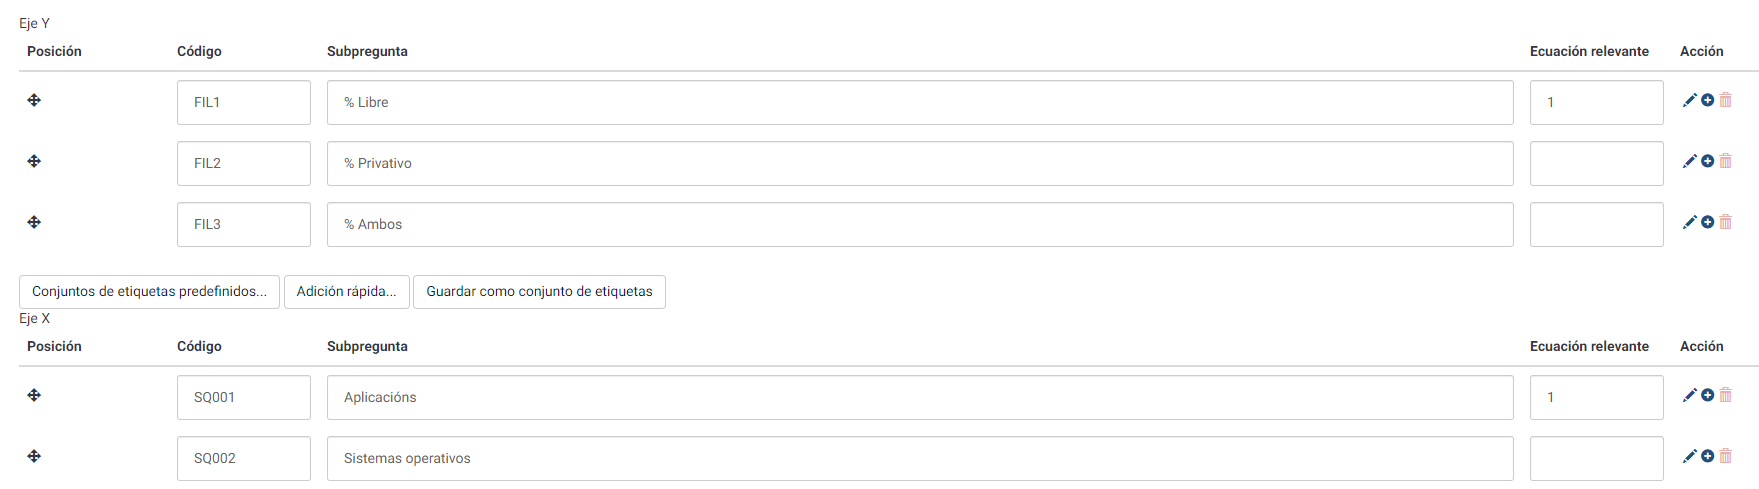
Task: Focus the SQ002 code field
Action: click(x=243, y=459)
